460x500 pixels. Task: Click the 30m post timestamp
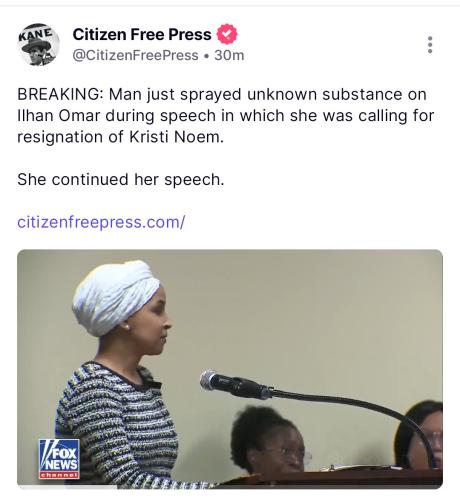229,55
